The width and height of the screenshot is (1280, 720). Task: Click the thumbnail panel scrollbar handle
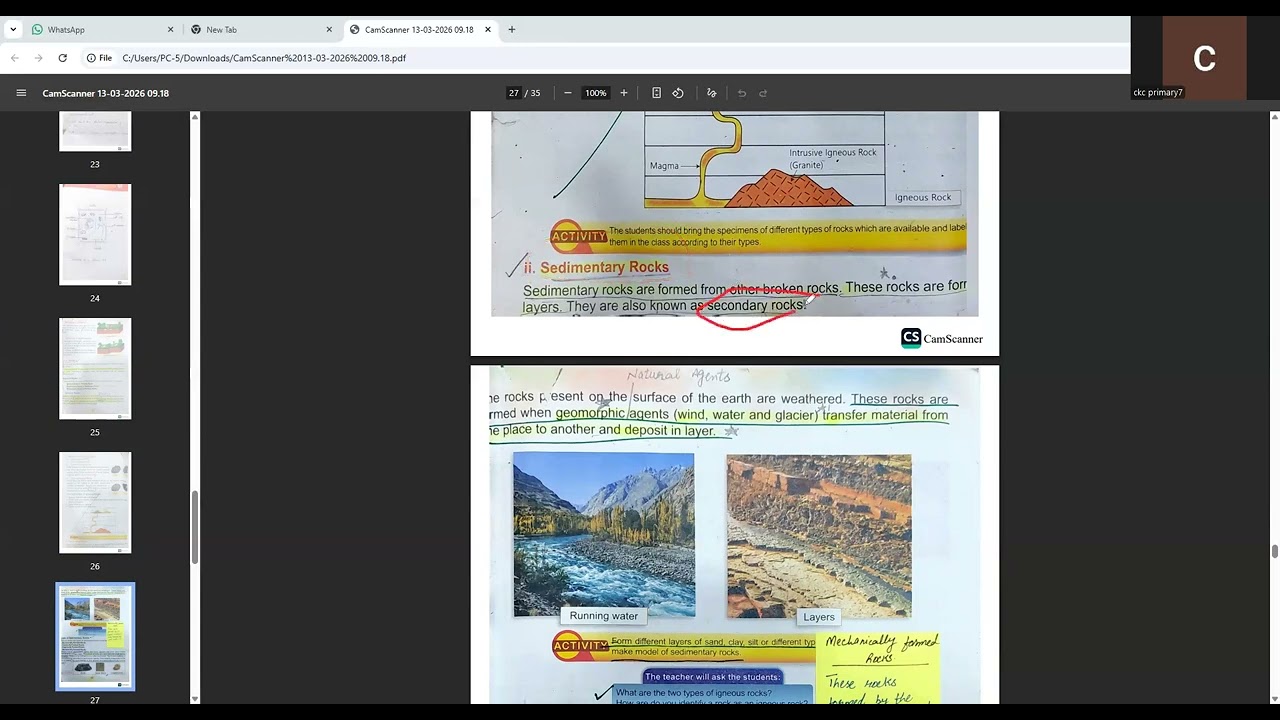pyautogui.click(x=195, y=527)
